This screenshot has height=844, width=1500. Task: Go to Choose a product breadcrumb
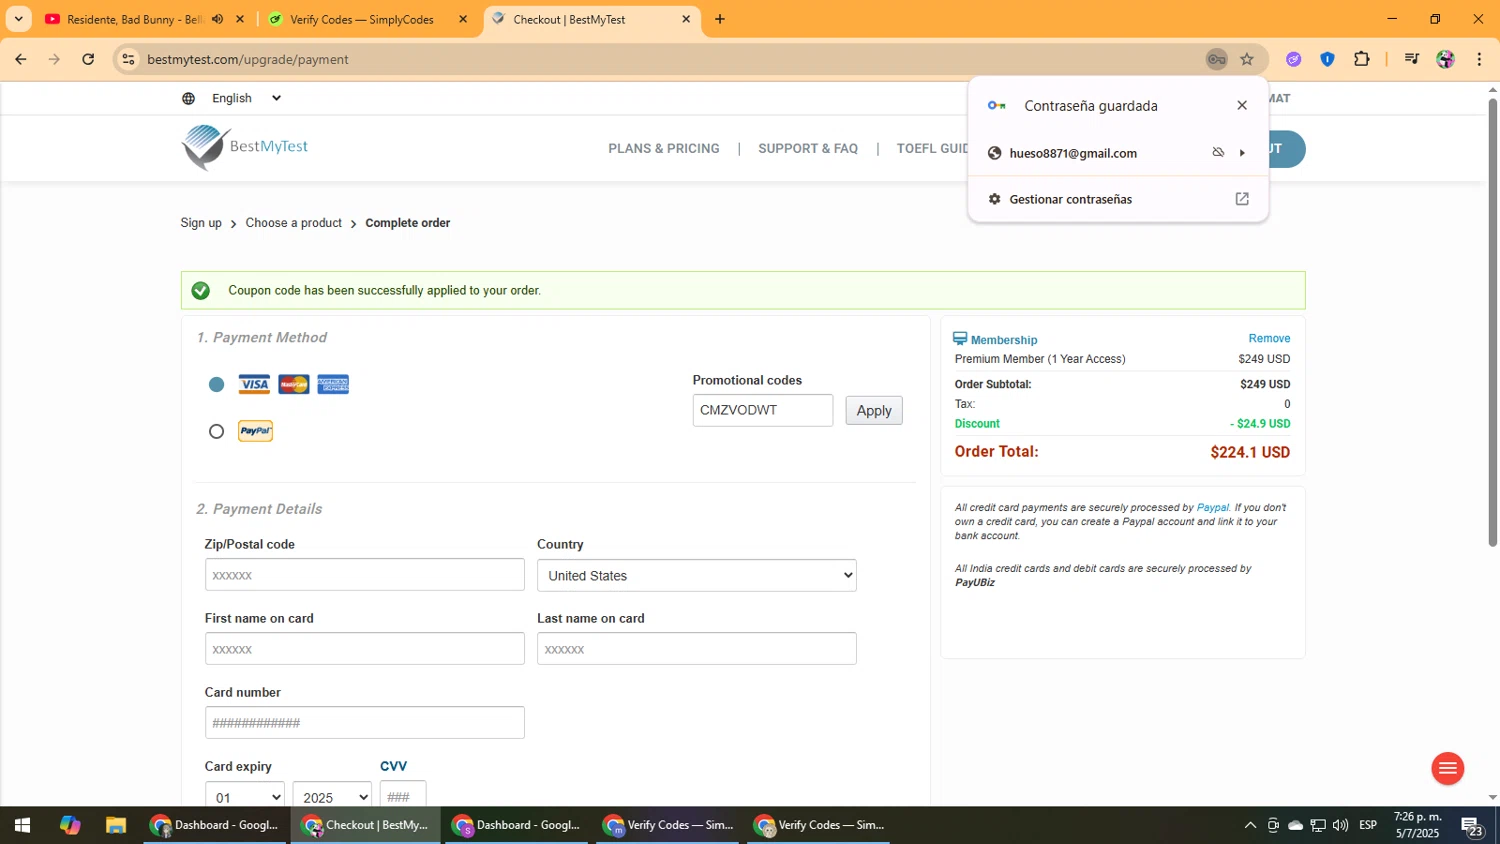click(x=294, y=223)
